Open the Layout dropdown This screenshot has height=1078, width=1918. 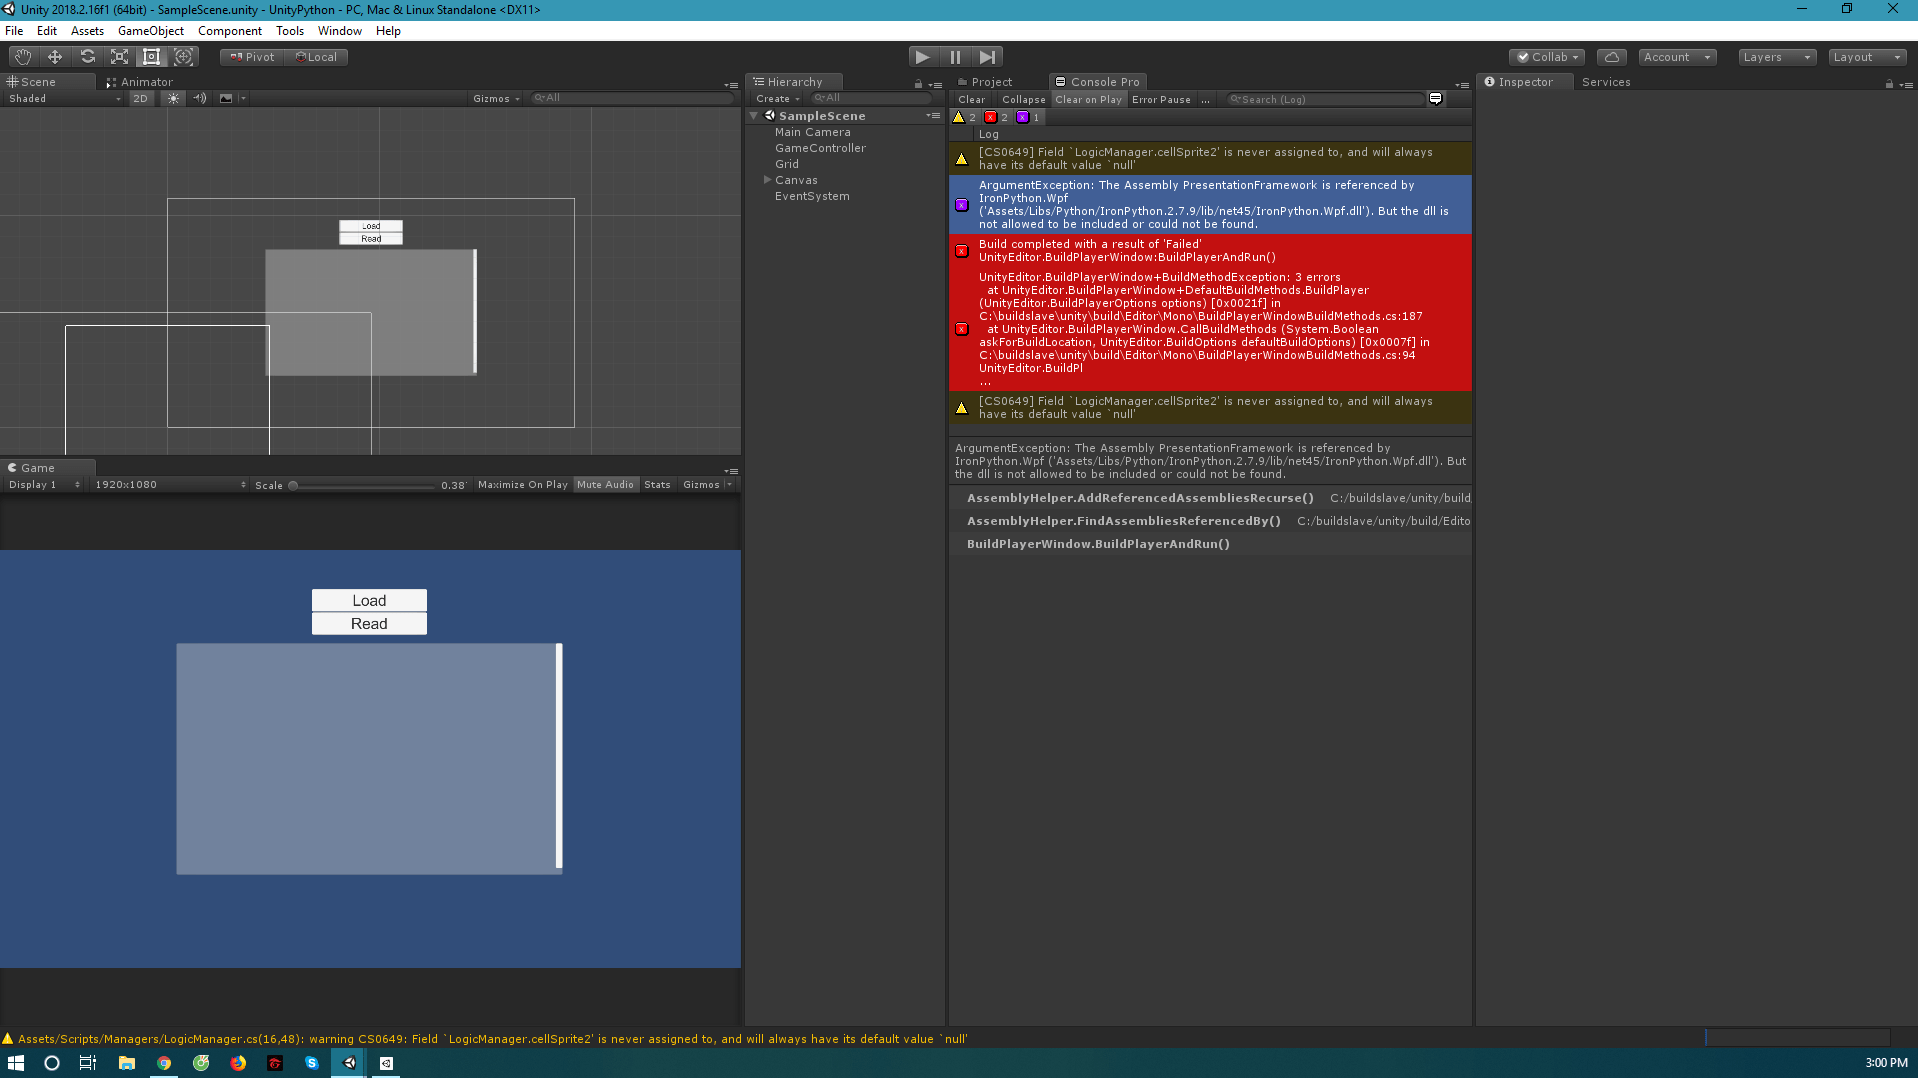(x=1866, y=57)
